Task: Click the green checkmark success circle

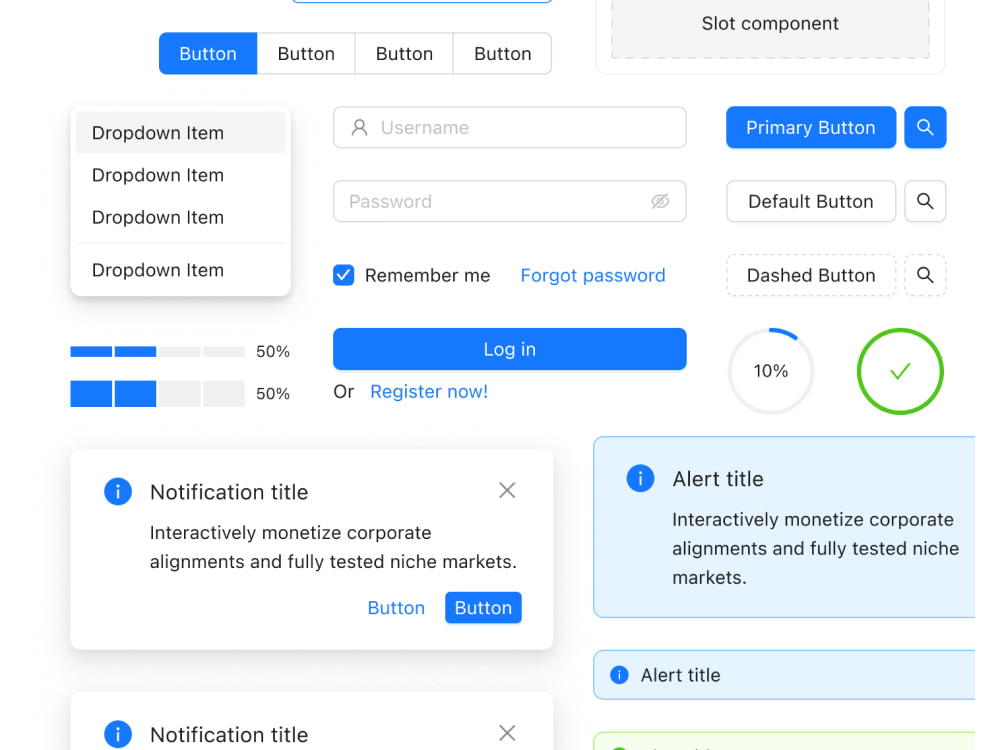Action: click(900, 371)
